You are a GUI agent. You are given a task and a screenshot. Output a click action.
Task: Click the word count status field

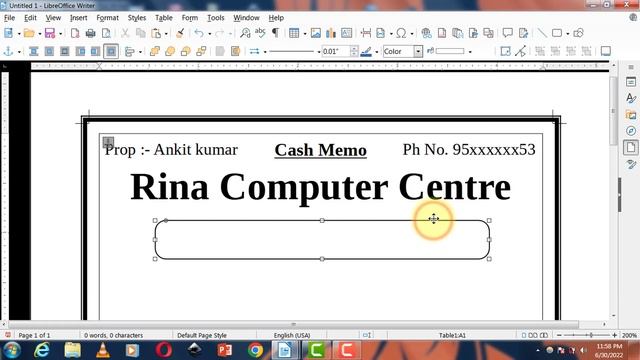[x=113, y=335]
